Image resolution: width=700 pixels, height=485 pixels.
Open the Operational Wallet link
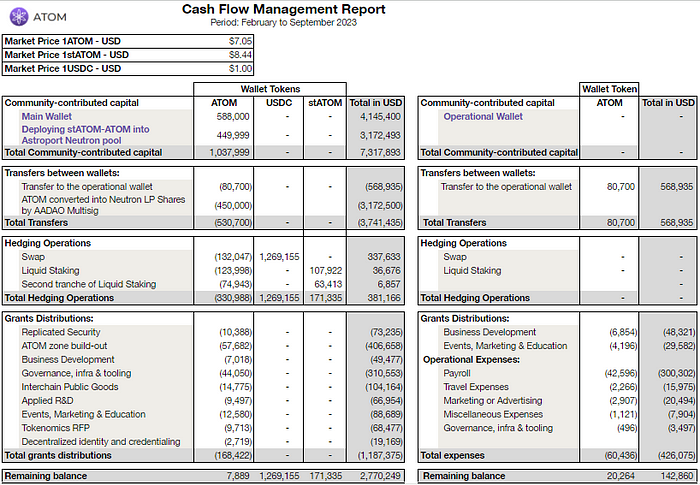[x=484, y=117]
